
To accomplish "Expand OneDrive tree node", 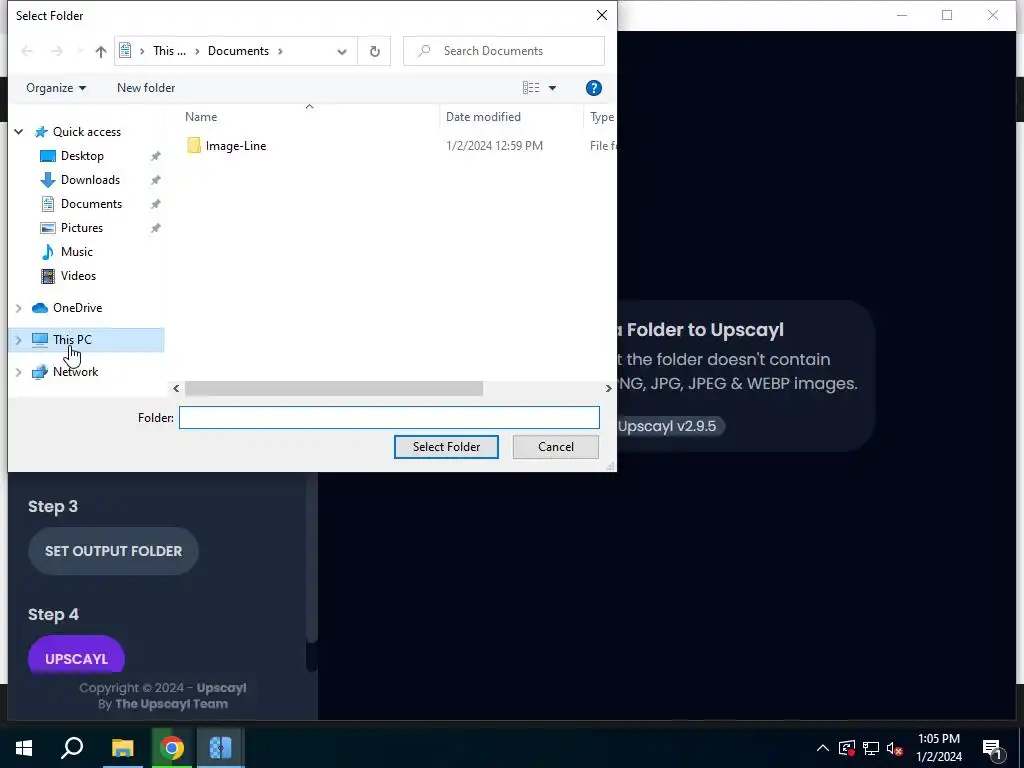I will tap(19, 308).
